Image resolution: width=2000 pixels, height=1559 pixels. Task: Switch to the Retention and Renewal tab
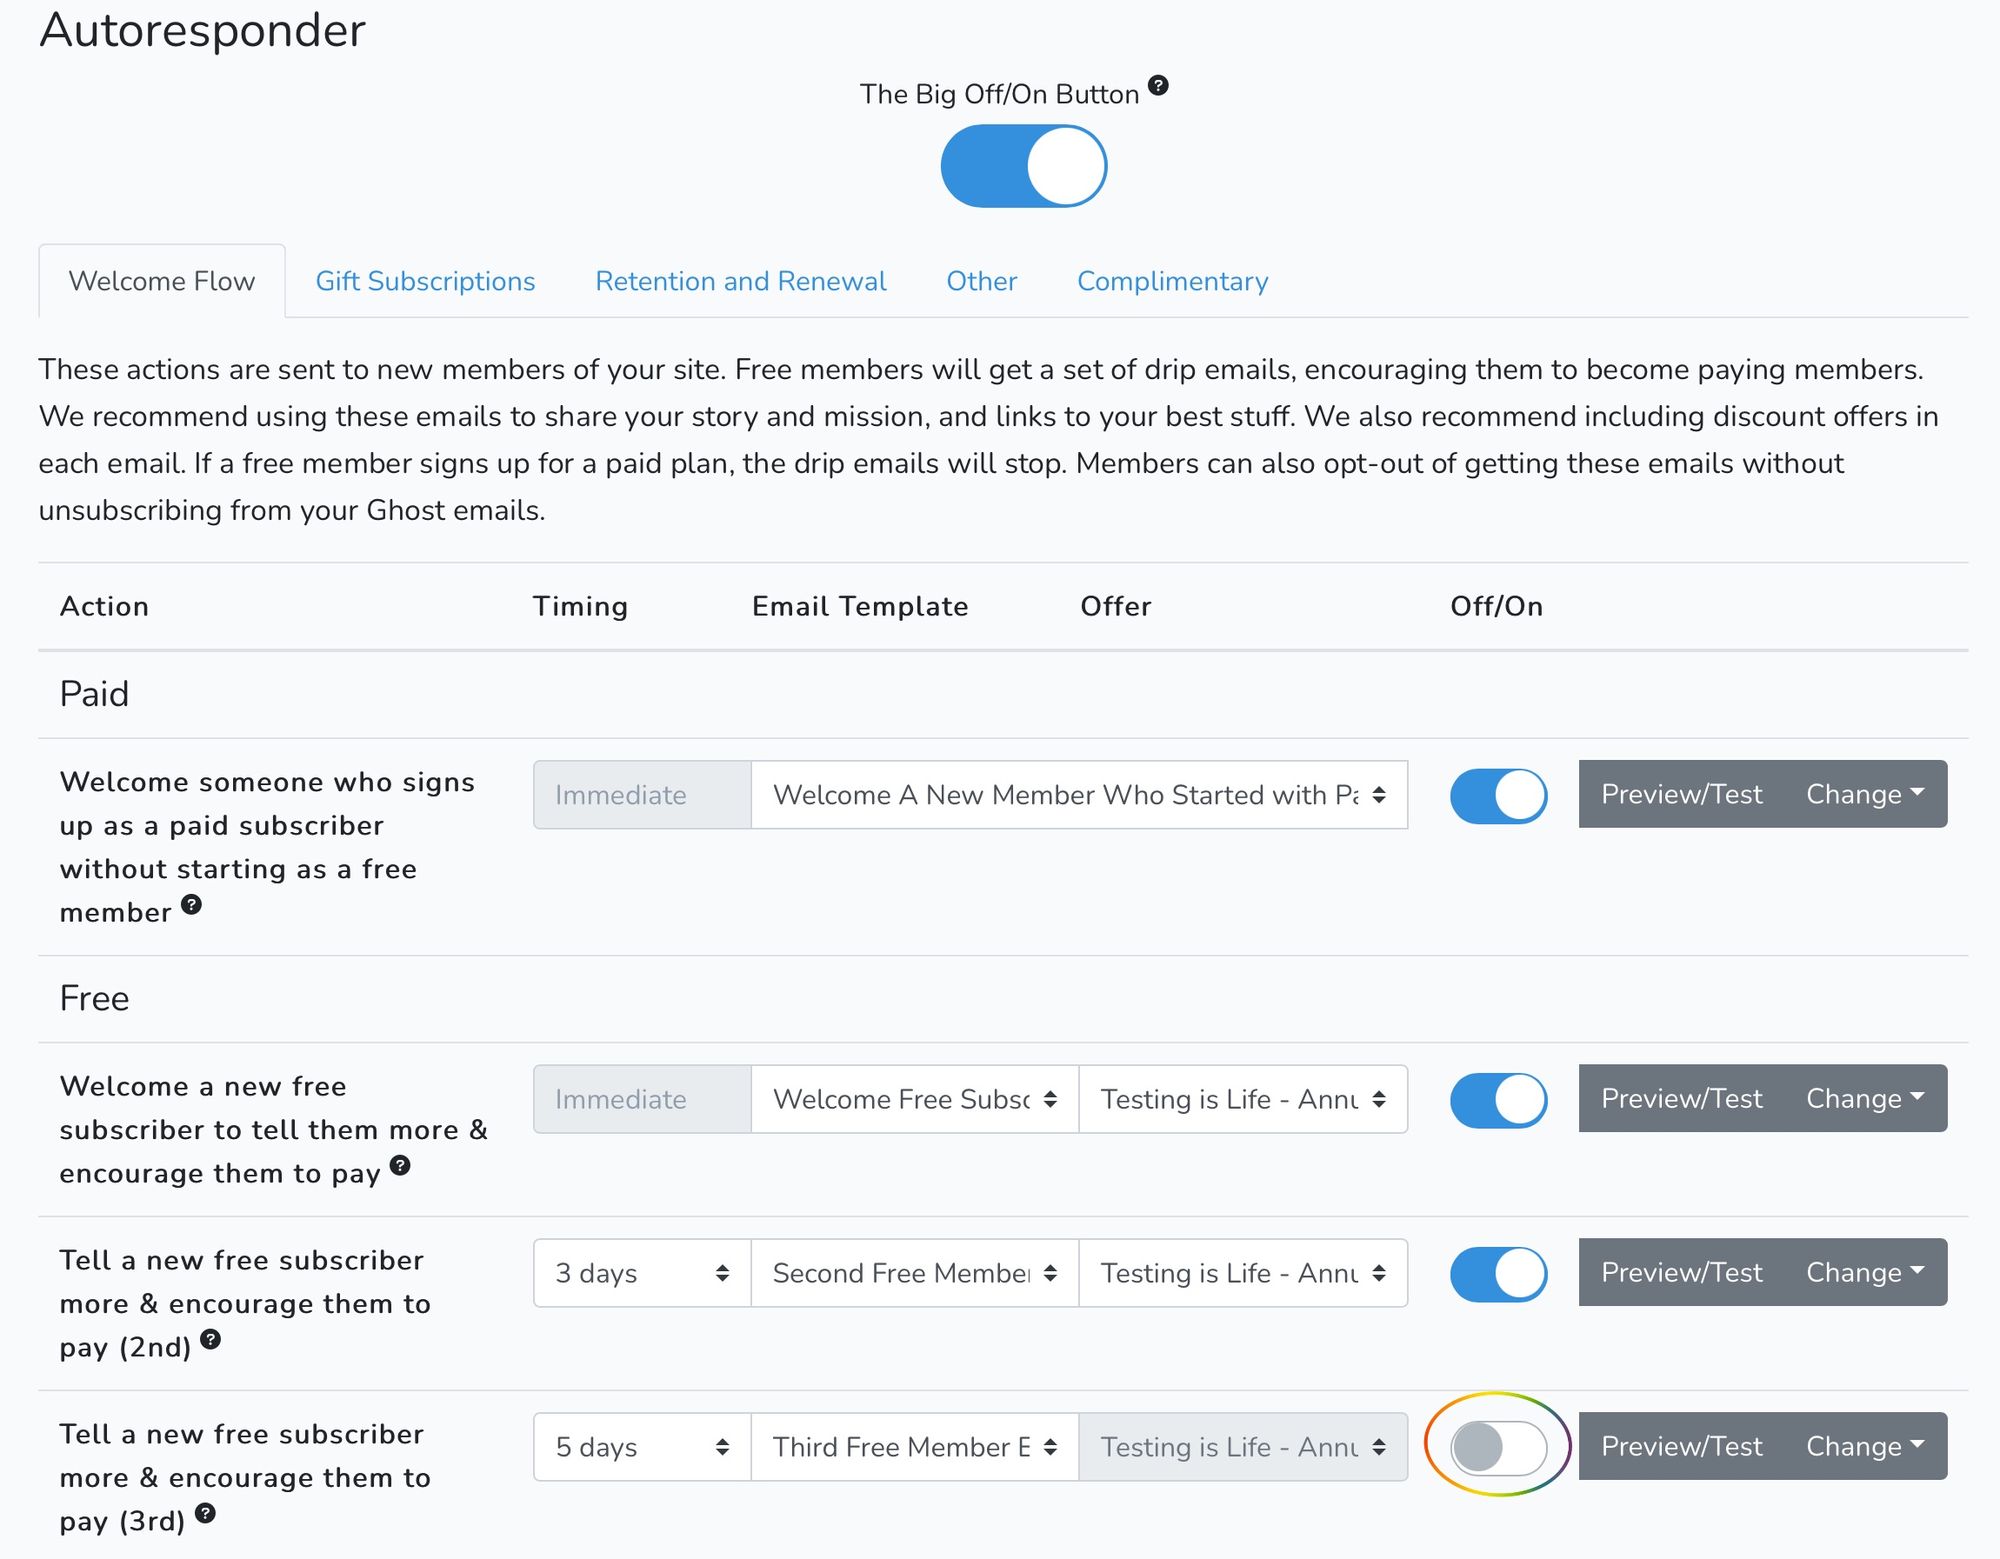point(740,281)
